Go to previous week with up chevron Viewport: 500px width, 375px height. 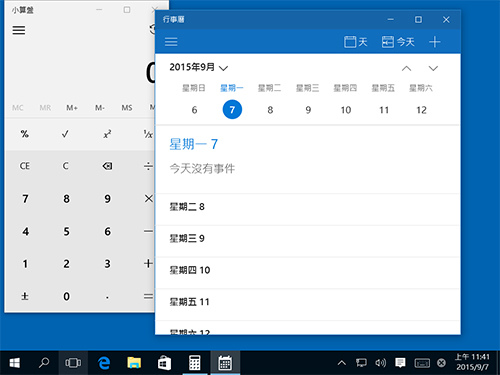click(406, 68)
